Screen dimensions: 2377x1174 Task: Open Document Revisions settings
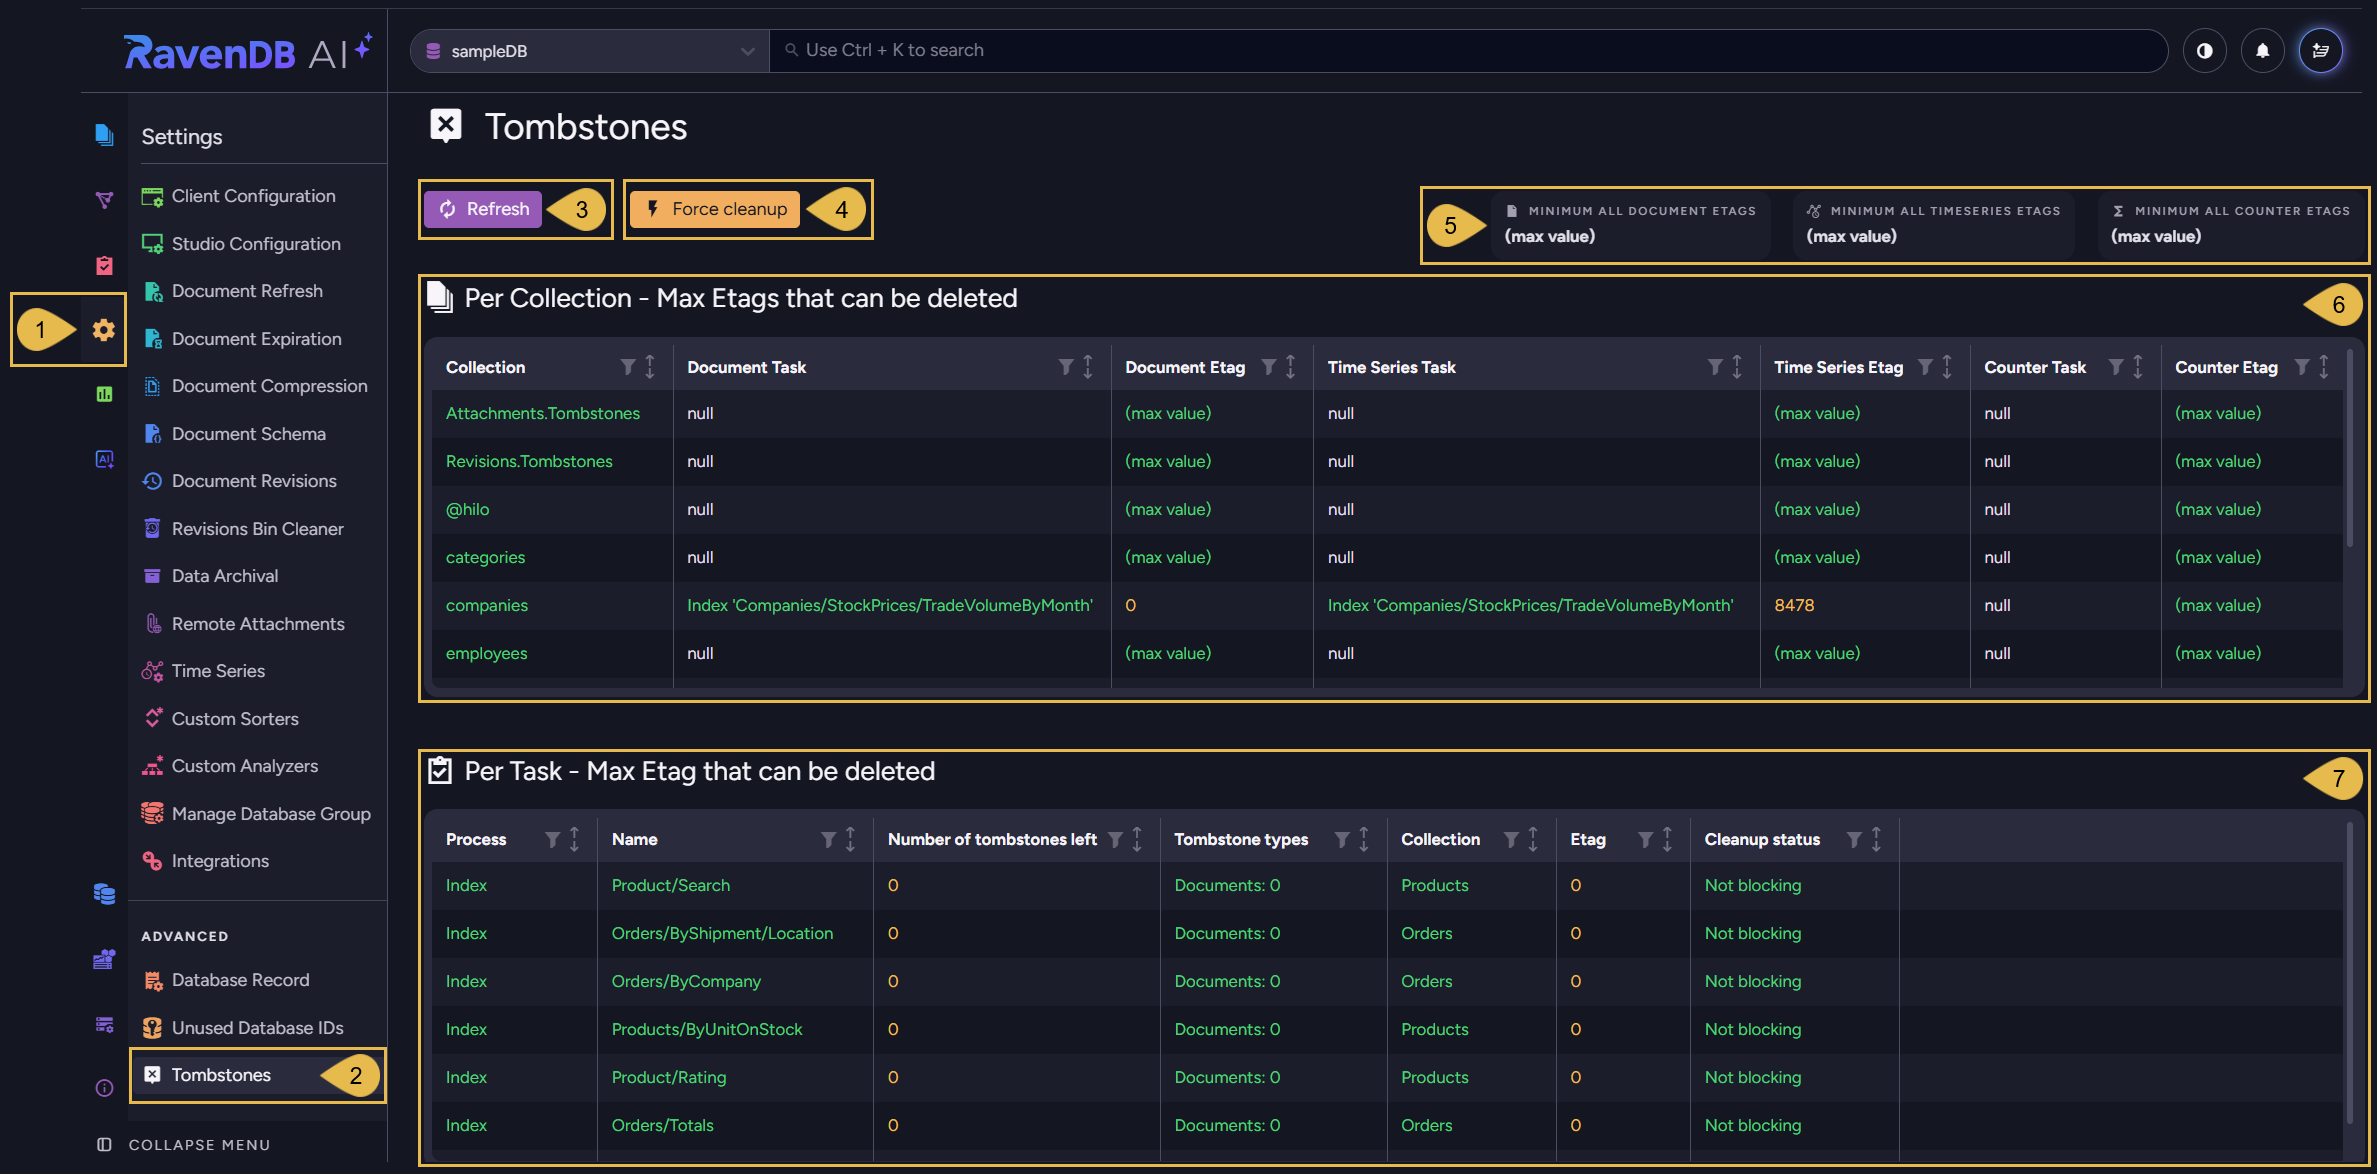(x=253, y=481)
